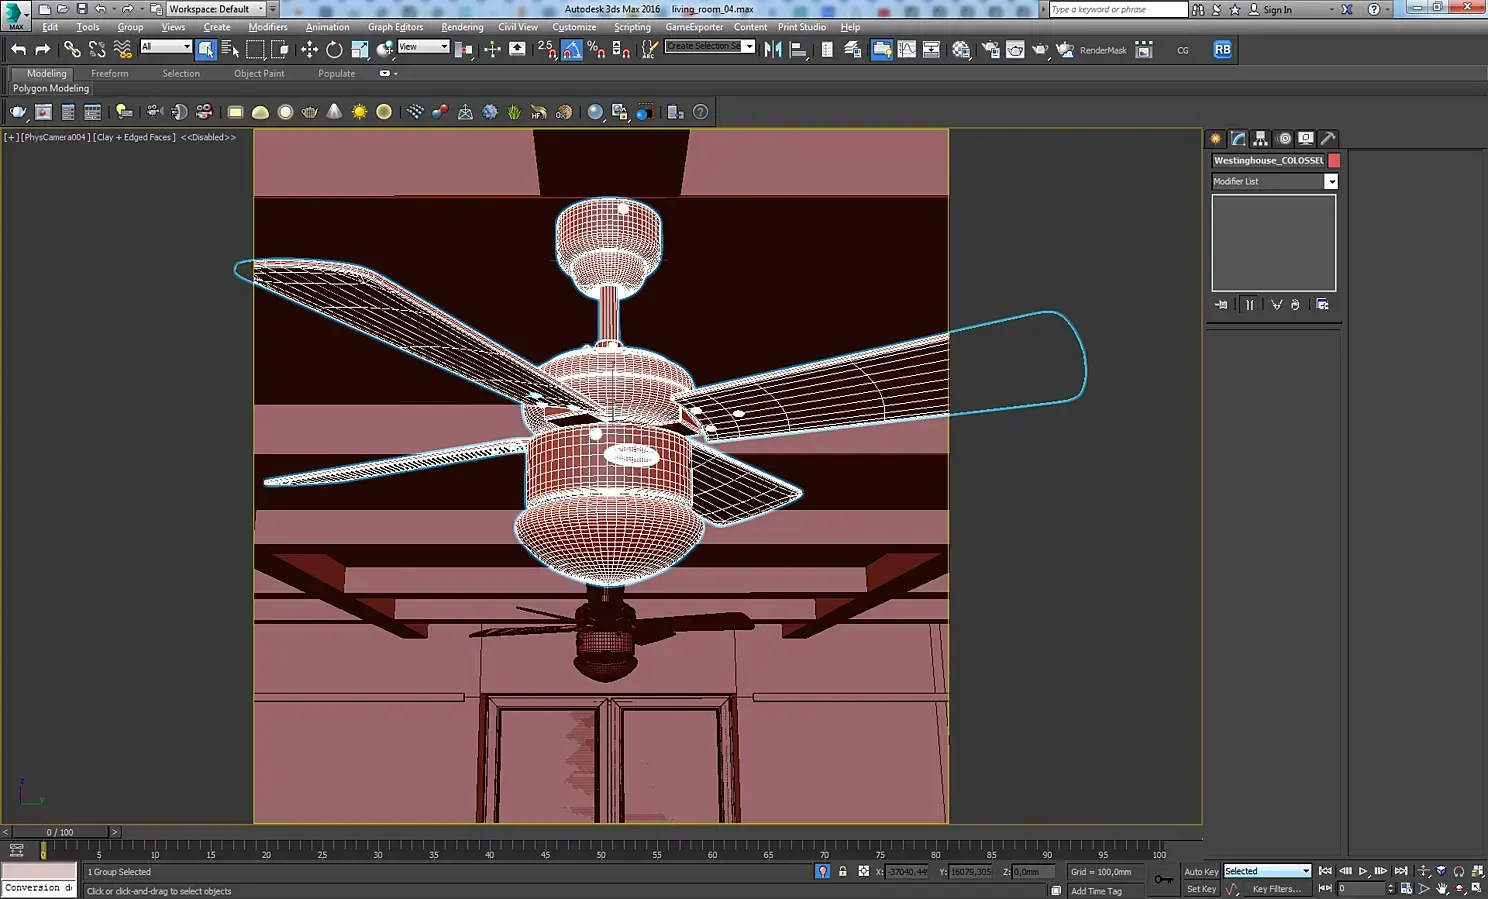Screen dimensions: 1488x899
Task: Click the RB plugin icon
Action: coord(1222,49)
